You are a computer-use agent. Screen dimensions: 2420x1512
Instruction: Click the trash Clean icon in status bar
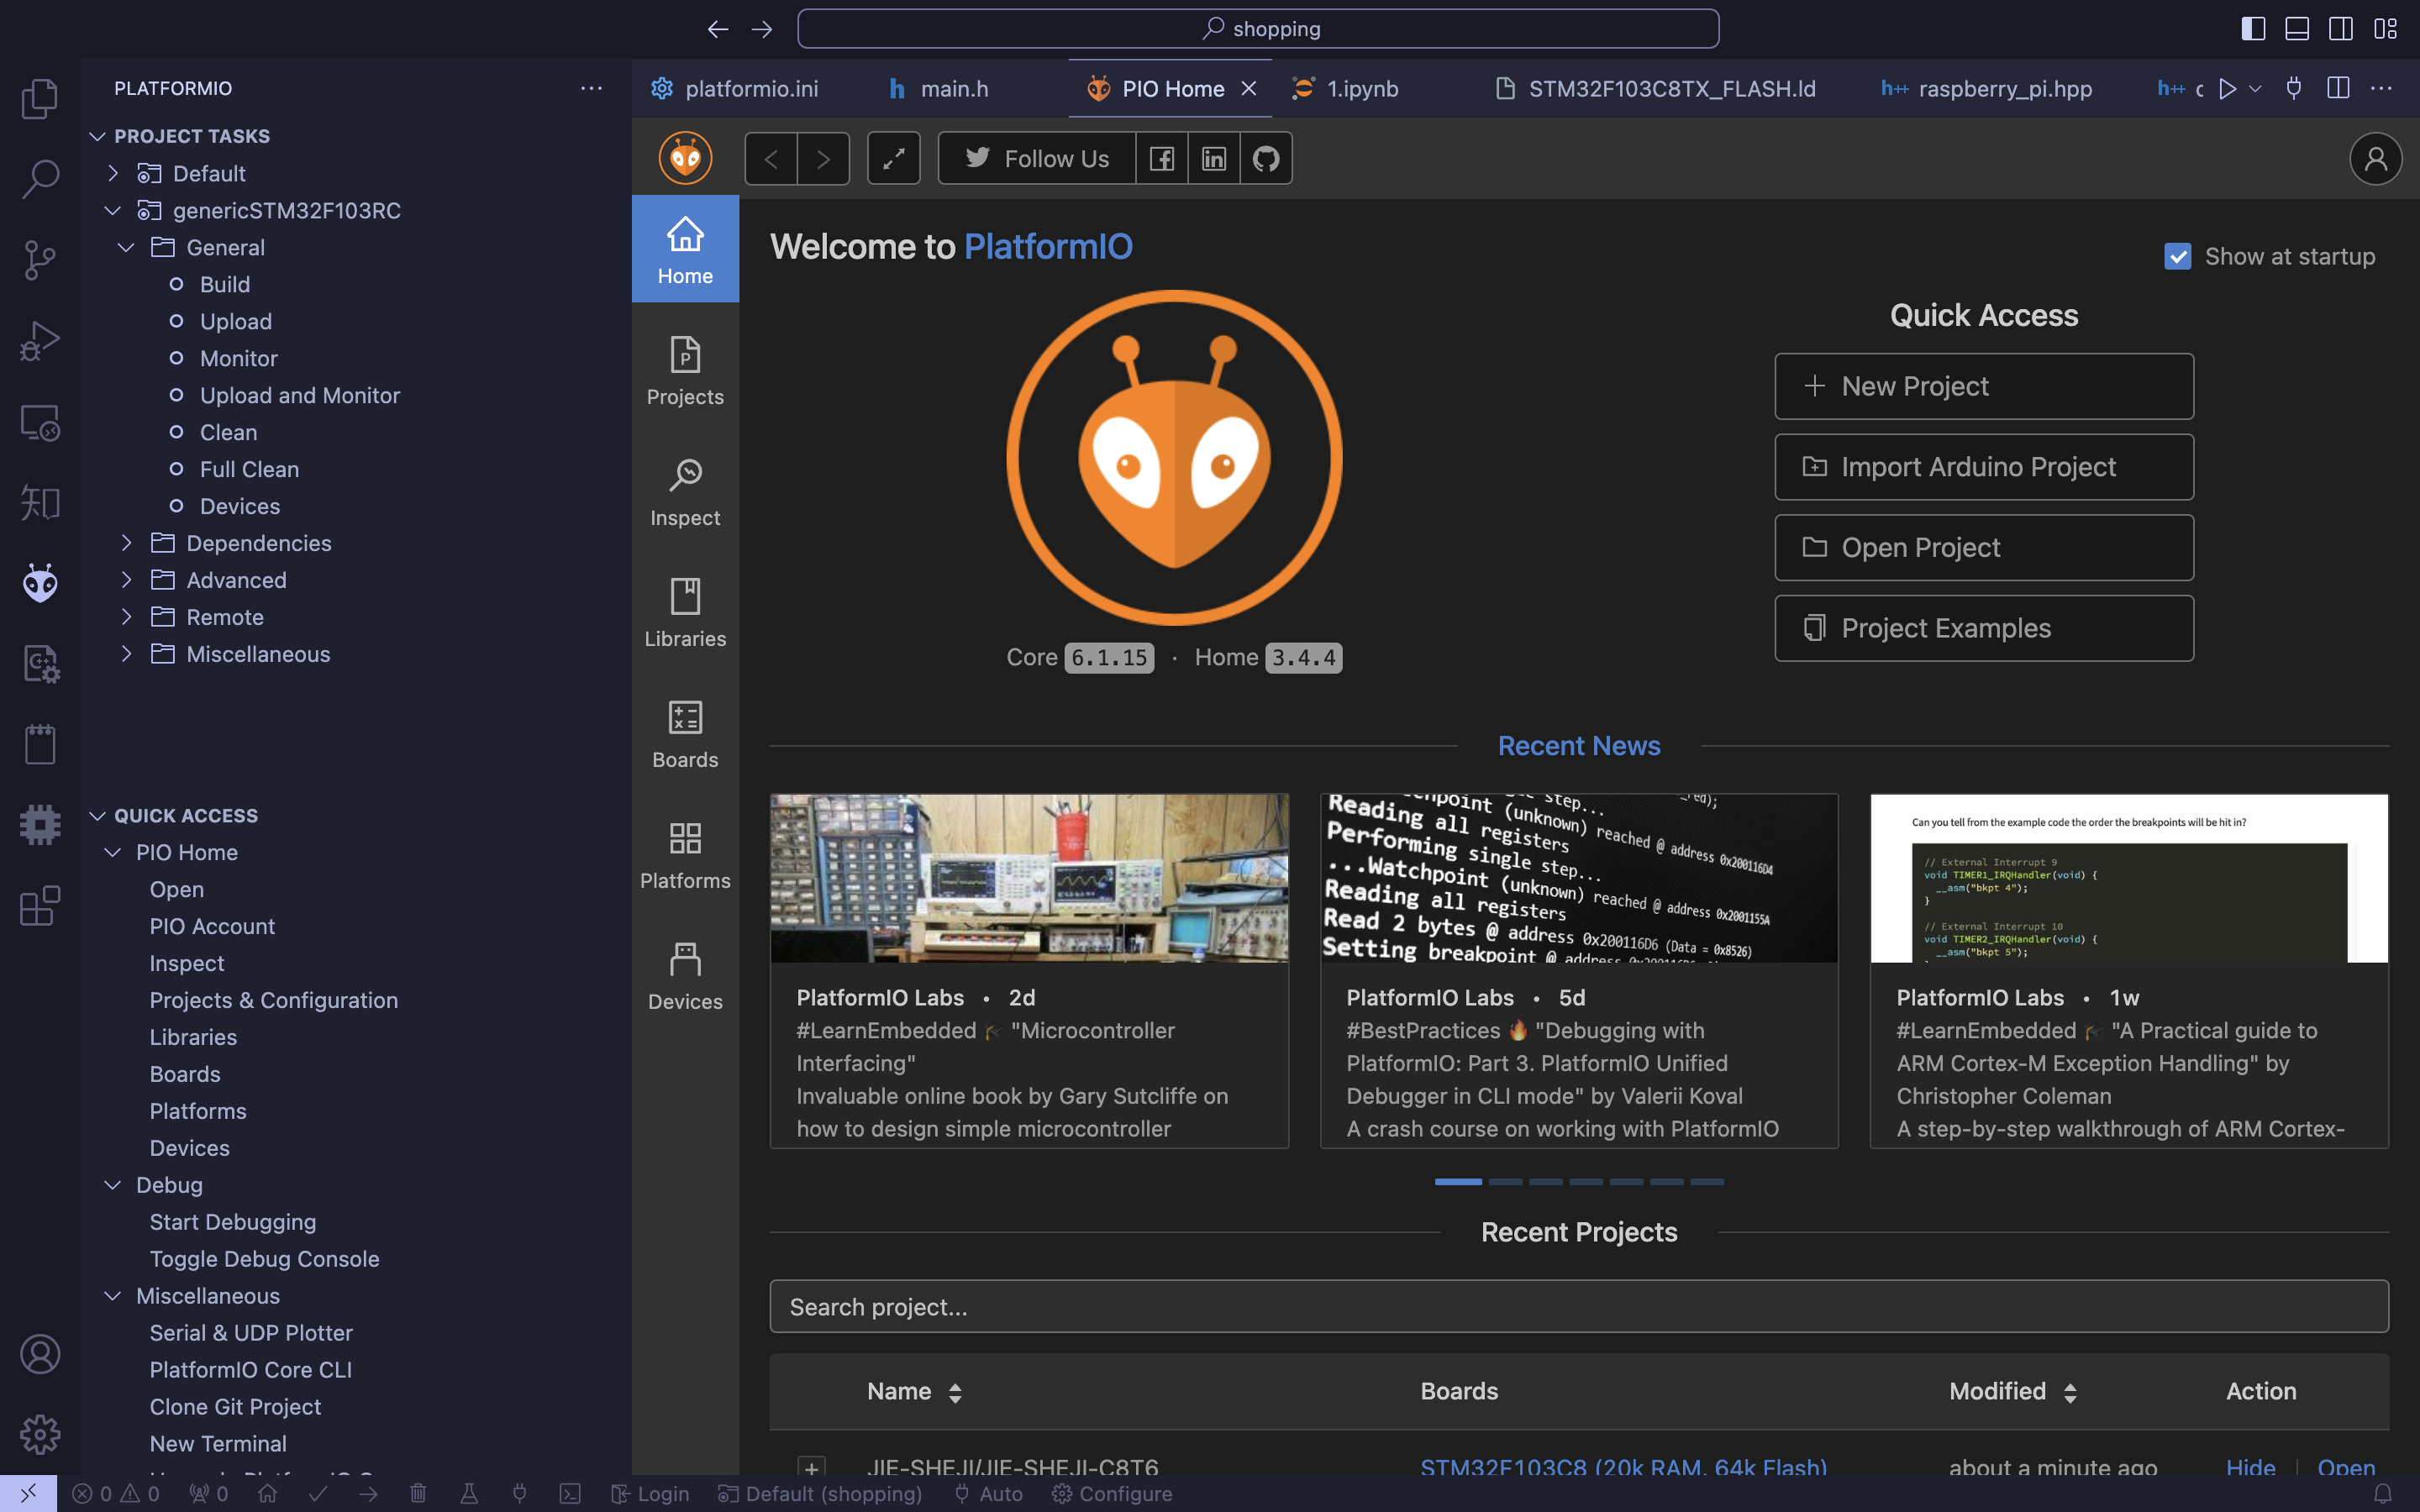(418, 1493)
